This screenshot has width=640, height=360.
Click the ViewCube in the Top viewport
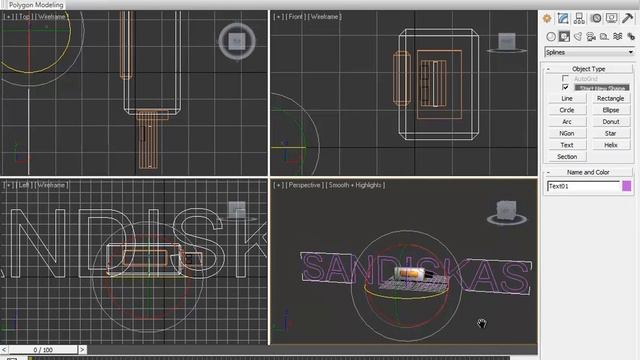(x=237, y=41)
